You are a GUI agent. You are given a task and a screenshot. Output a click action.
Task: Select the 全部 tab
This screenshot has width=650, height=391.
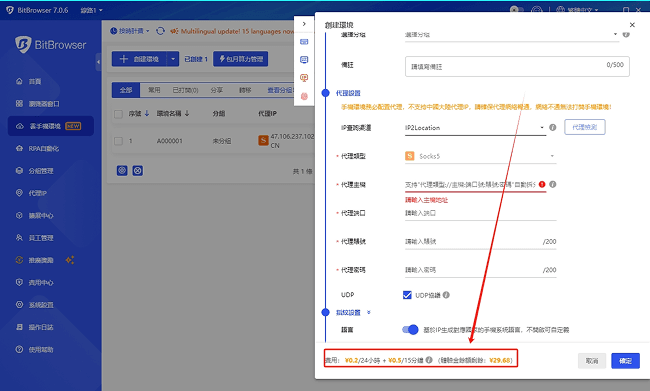(x=126, y=90)
